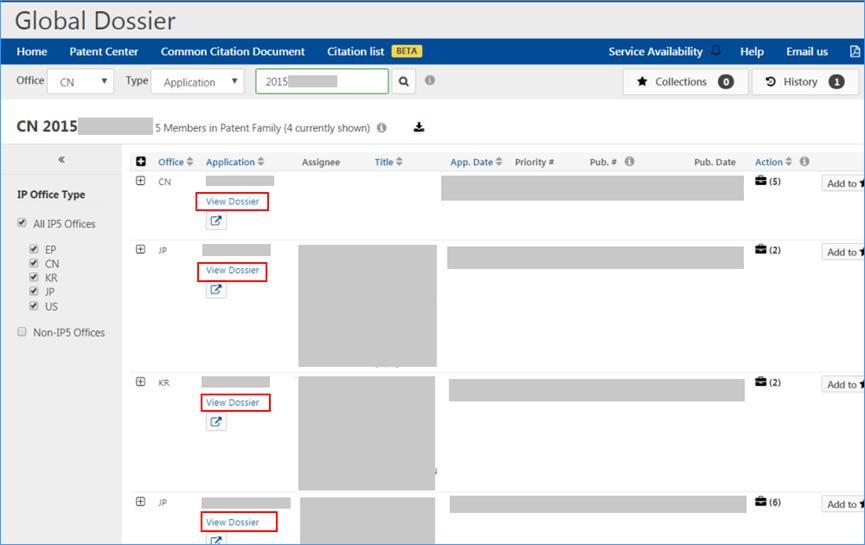Screen dimensions: 865x545
Task: Open the Collections button
Action: 685,82
